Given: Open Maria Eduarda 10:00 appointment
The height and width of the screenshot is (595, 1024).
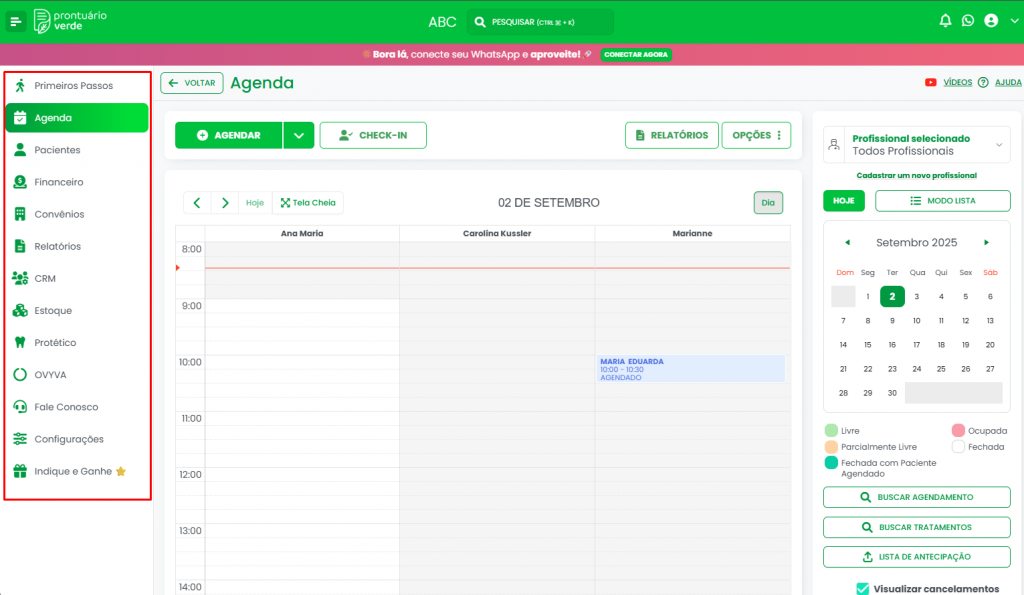Looking at the screenshot, I should click(x=690, y=369).
